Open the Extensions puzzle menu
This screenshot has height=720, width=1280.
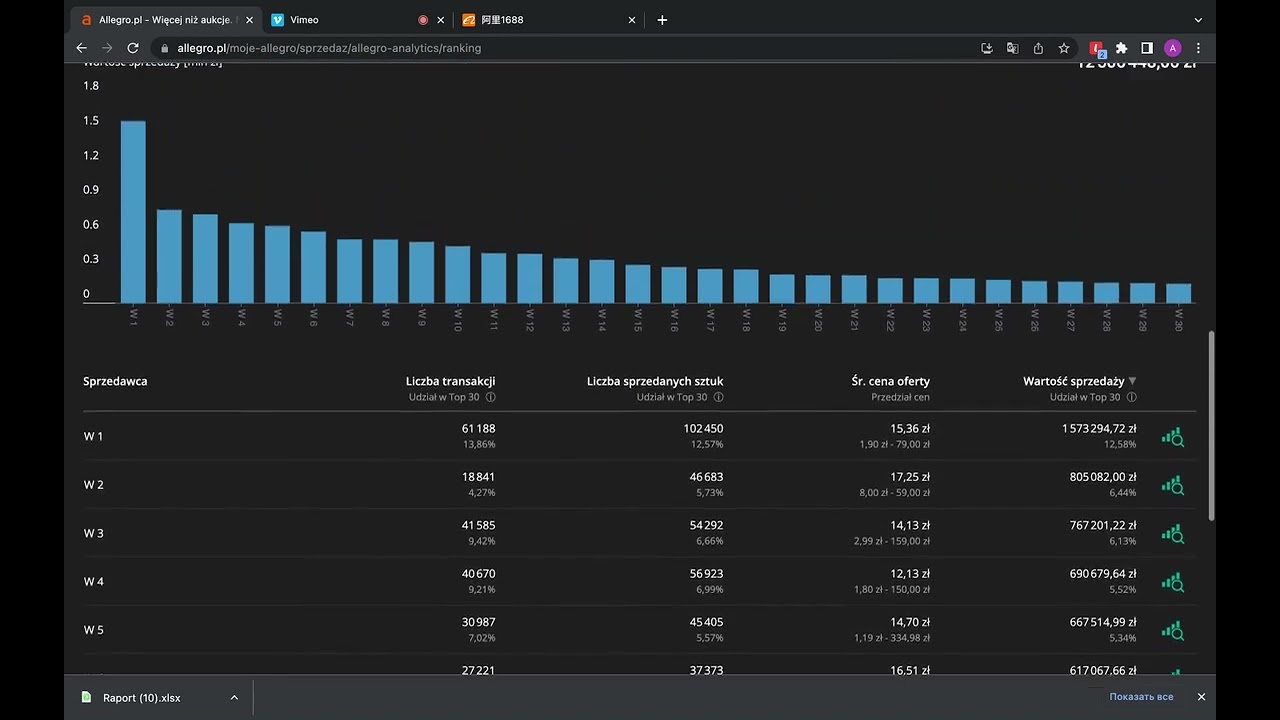click(1122, 48)
